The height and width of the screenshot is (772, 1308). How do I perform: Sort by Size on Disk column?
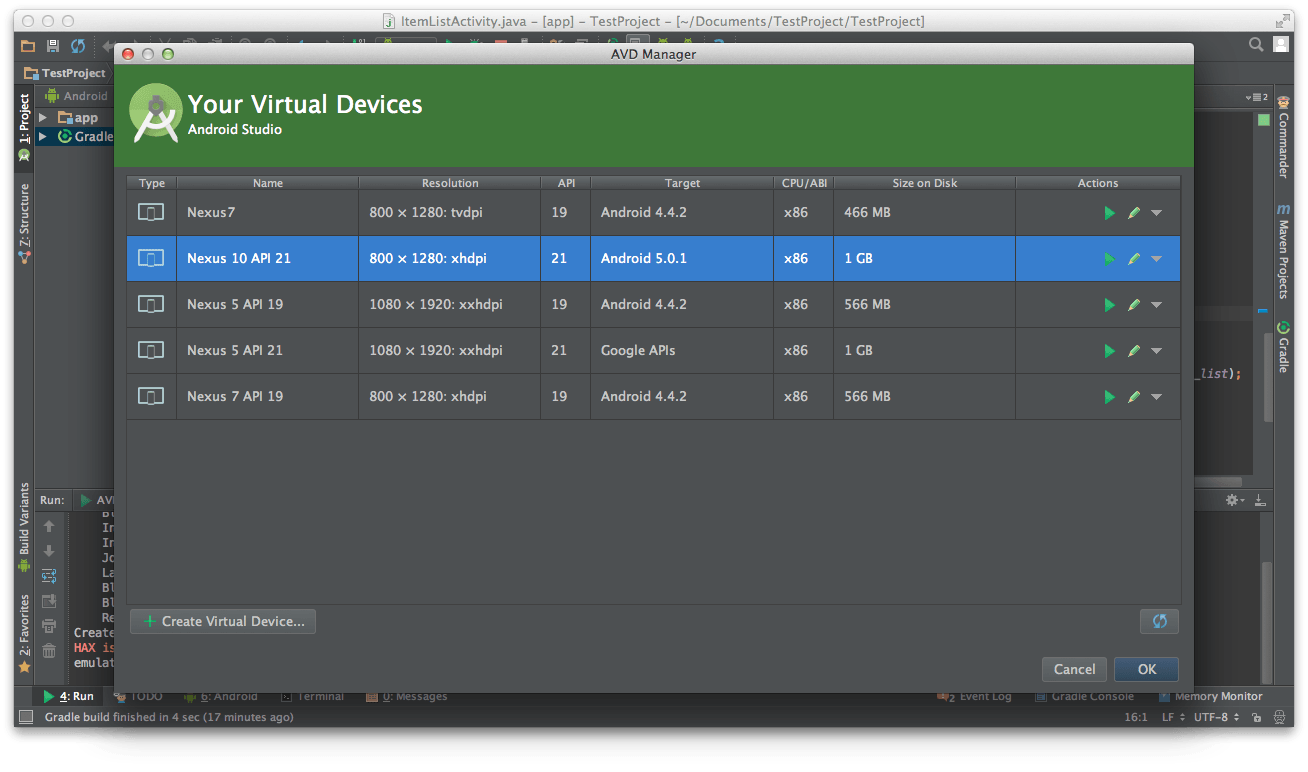click(x=924, y=183)
